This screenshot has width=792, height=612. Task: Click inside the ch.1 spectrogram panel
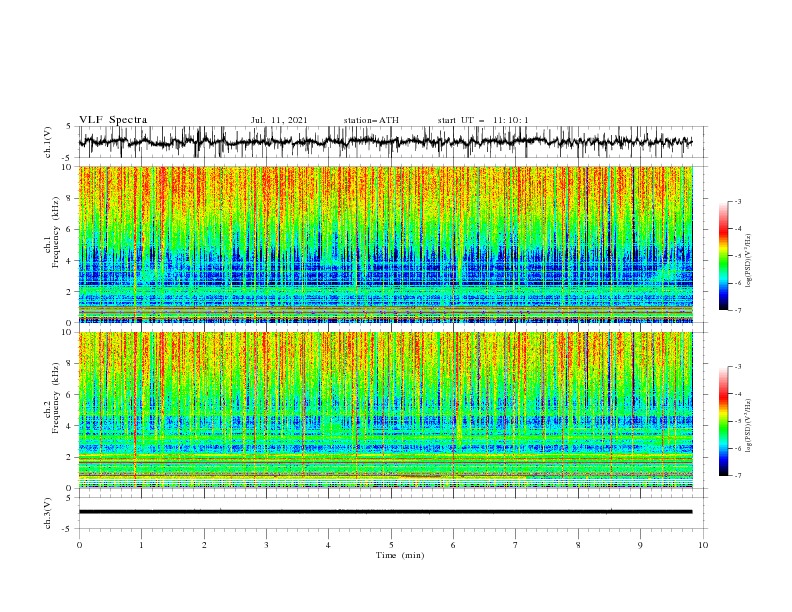click(386, 244)
